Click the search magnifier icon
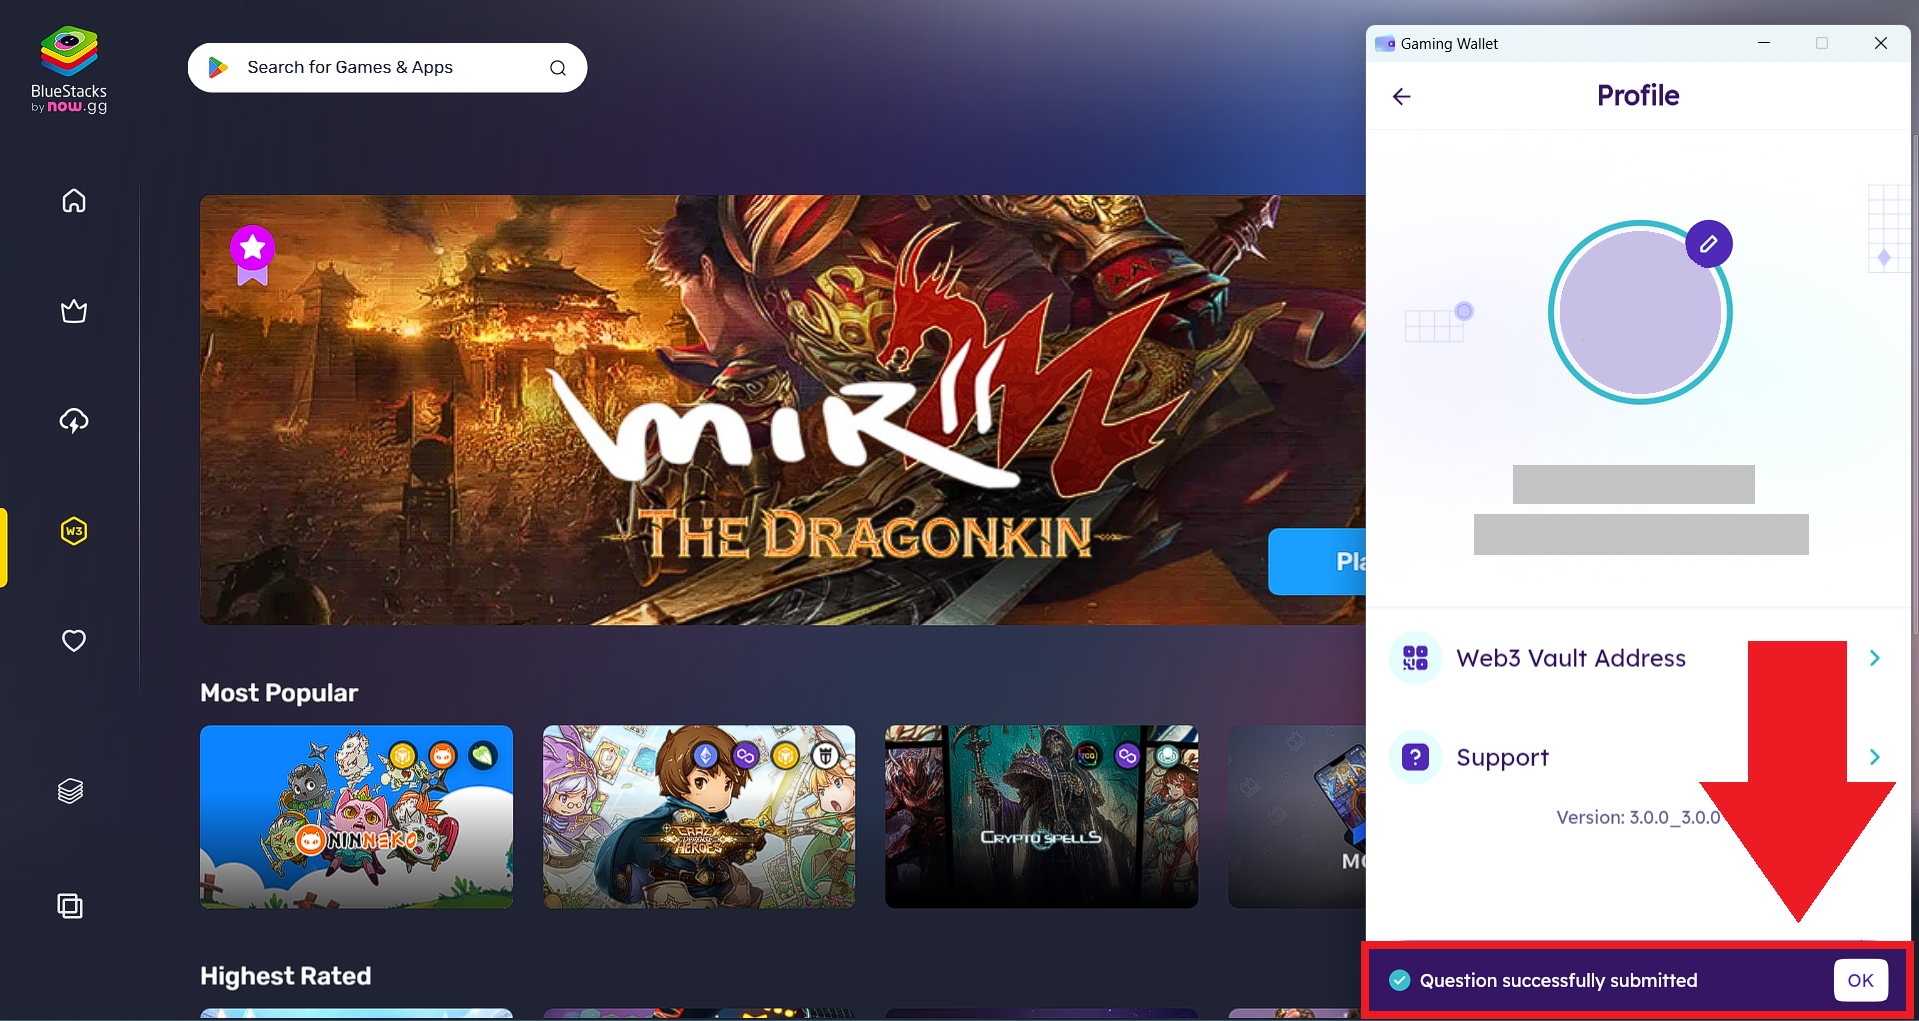The height and width of the screenshot is (1021, 1919). 558,68
